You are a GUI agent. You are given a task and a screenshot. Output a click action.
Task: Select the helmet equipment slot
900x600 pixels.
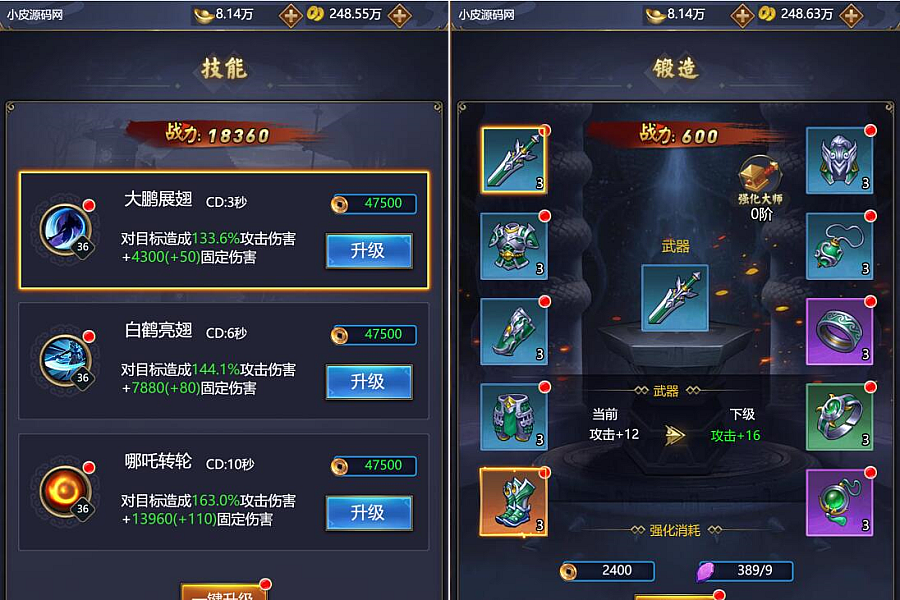pyautogui.click(x=840, y=160)
